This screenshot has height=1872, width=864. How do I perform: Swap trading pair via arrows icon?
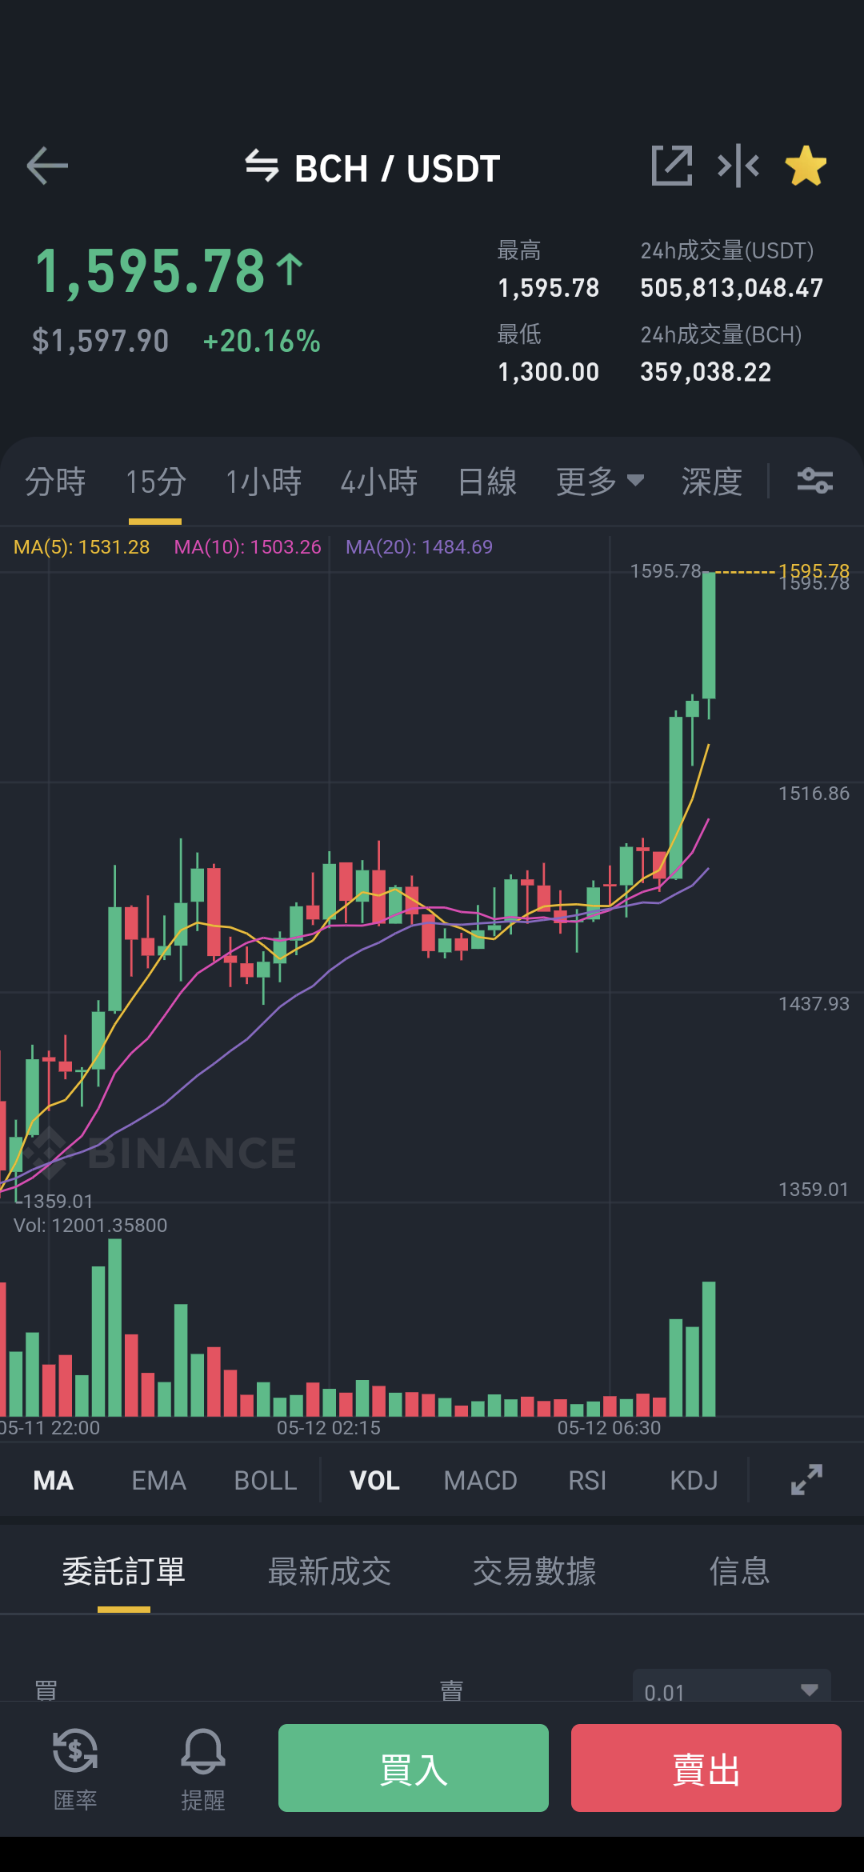click(262, 166)
